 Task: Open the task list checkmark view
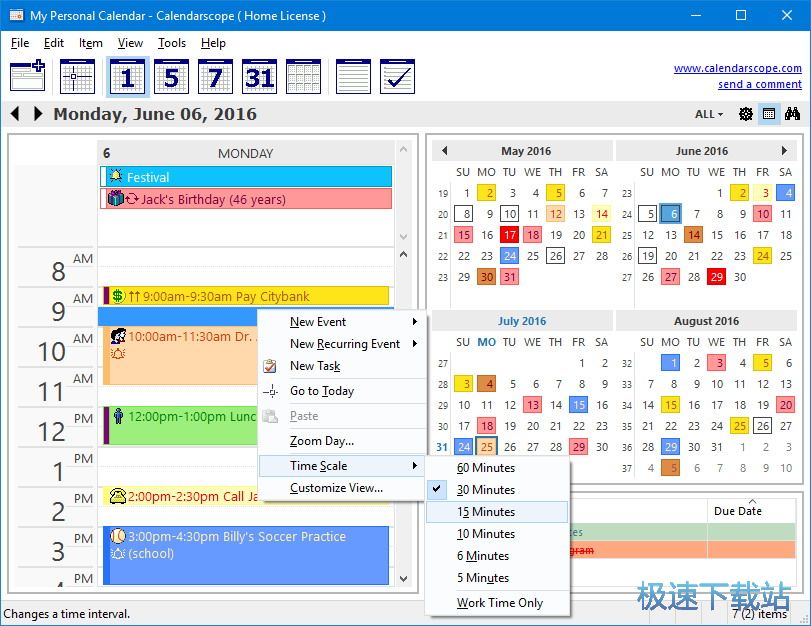point(397,77)
